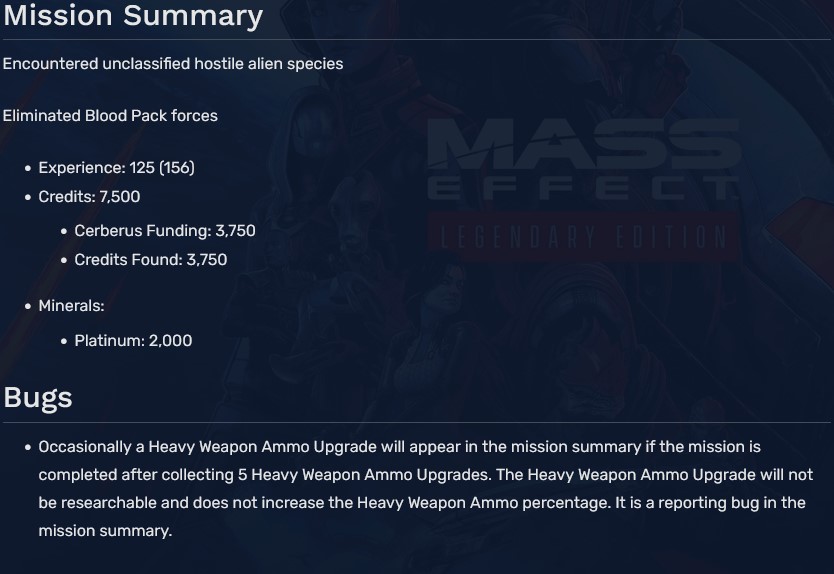Select the Credits Found: 3,750 entry
This screenshot has height=574, width=834.
click(151, 260)
